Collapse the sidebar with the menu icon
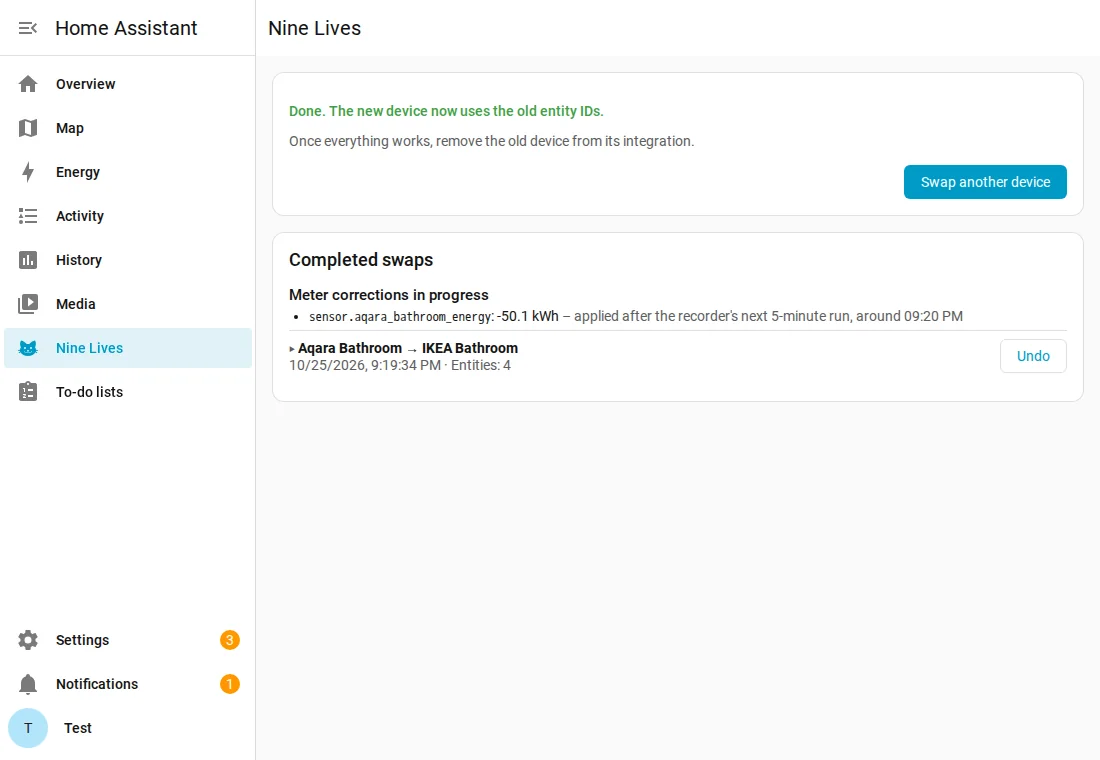The height and width of the screenshot is (760, 1100). 28,28
